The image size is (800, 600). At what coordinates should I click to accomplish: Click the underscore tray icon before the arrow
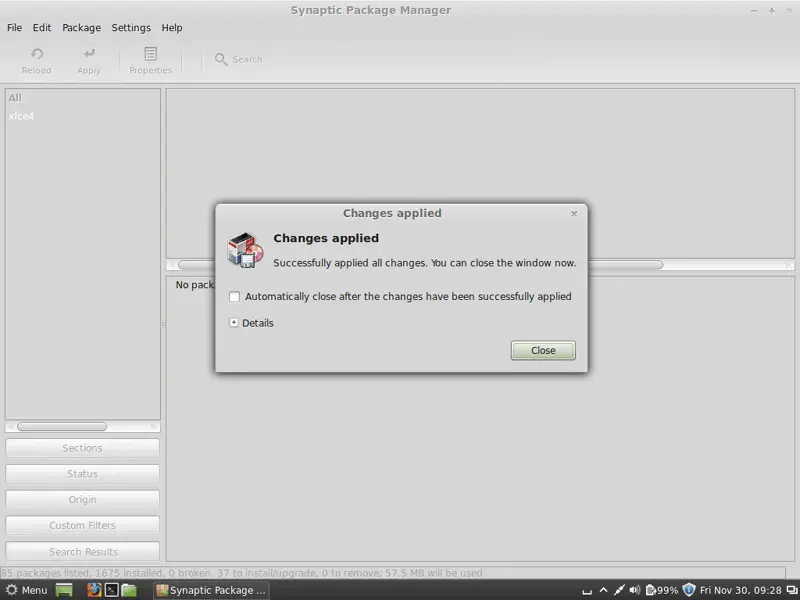[587, 592]
